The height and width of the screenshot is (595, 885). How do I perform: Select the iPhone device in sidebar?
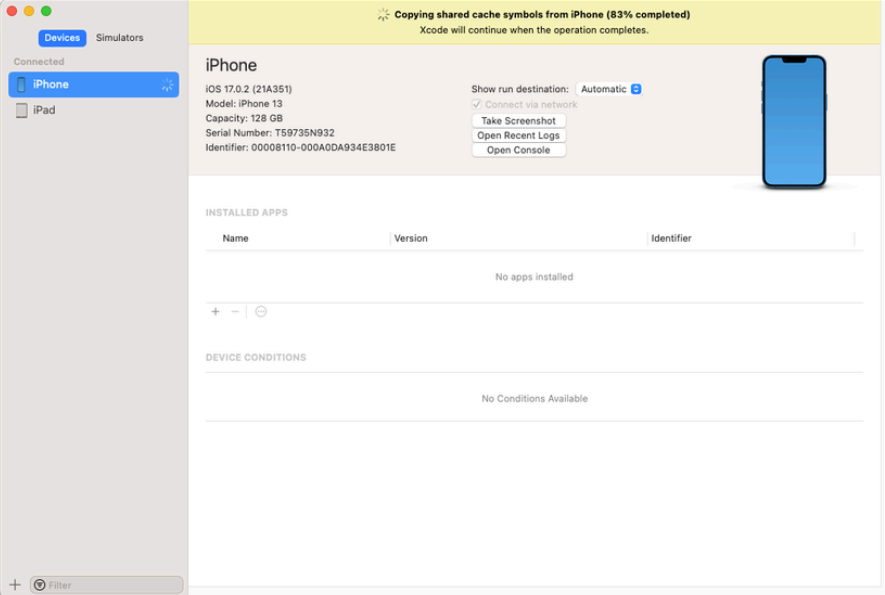pos(94,85)
